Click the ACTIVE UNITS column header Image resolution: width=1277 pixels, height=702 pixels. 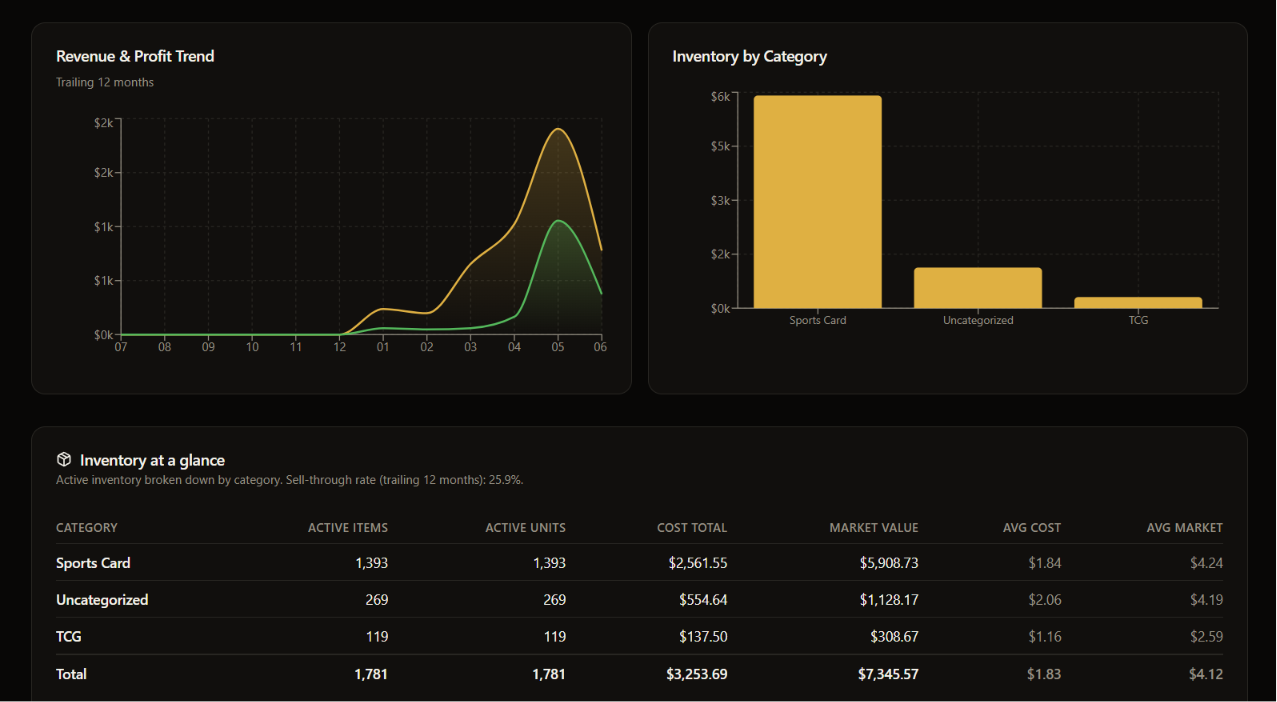[x=526, y=527]
